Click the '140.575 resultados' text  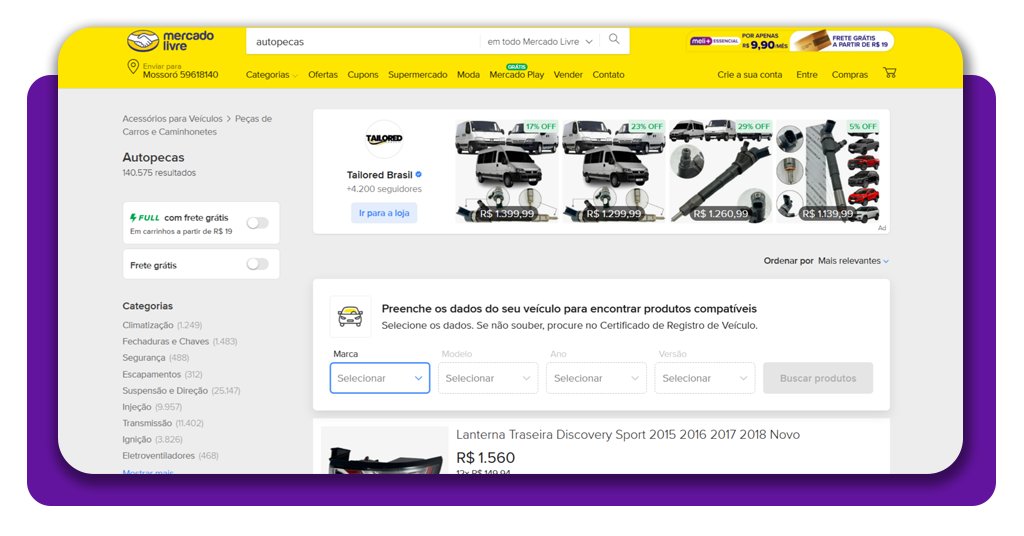(x=159, y=173)
